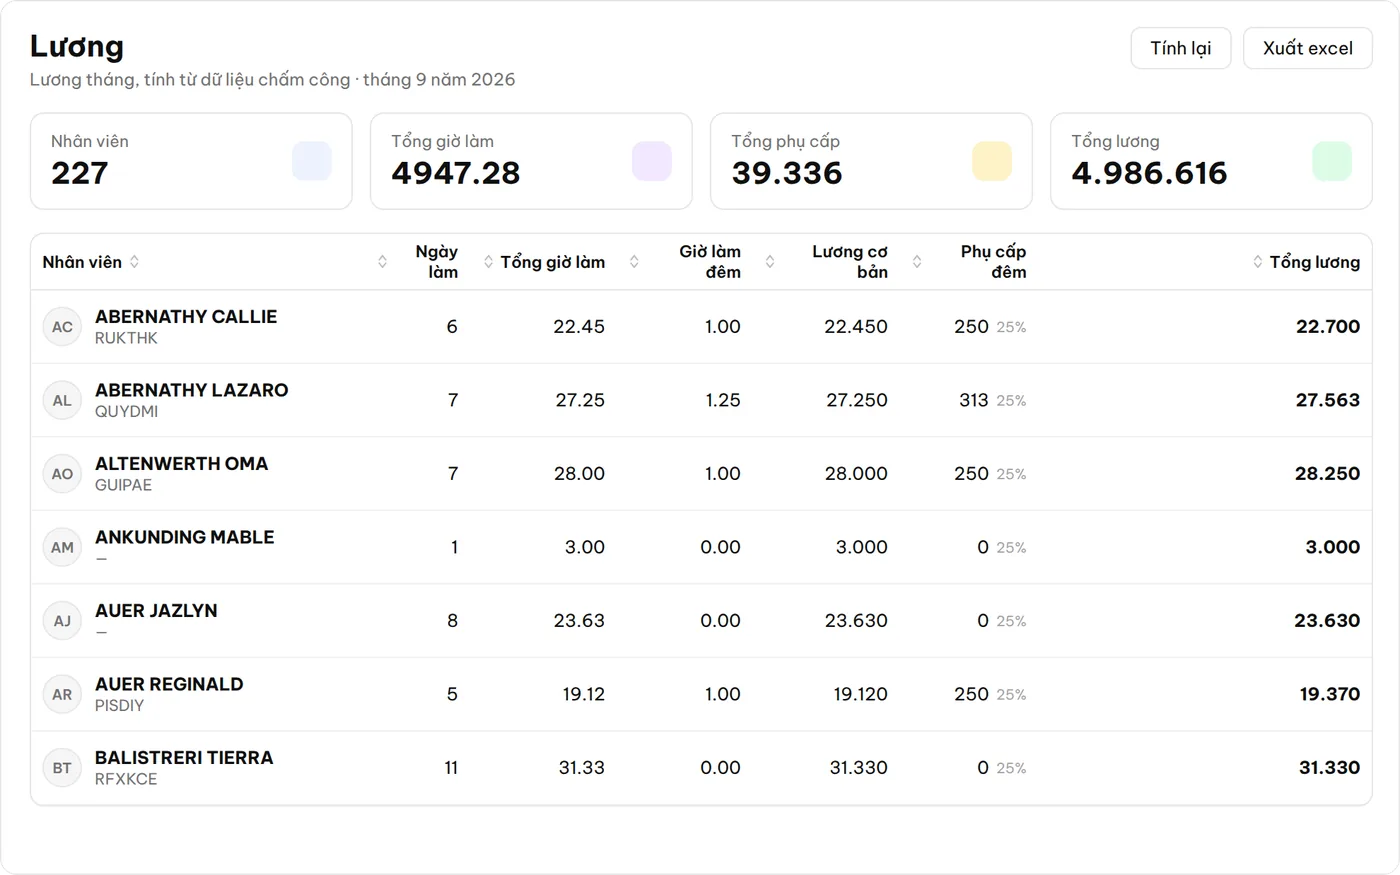The width and height of the screenshot is (1400, 875).
Task: Click the Tính lại button
Action: (1181, 48)
